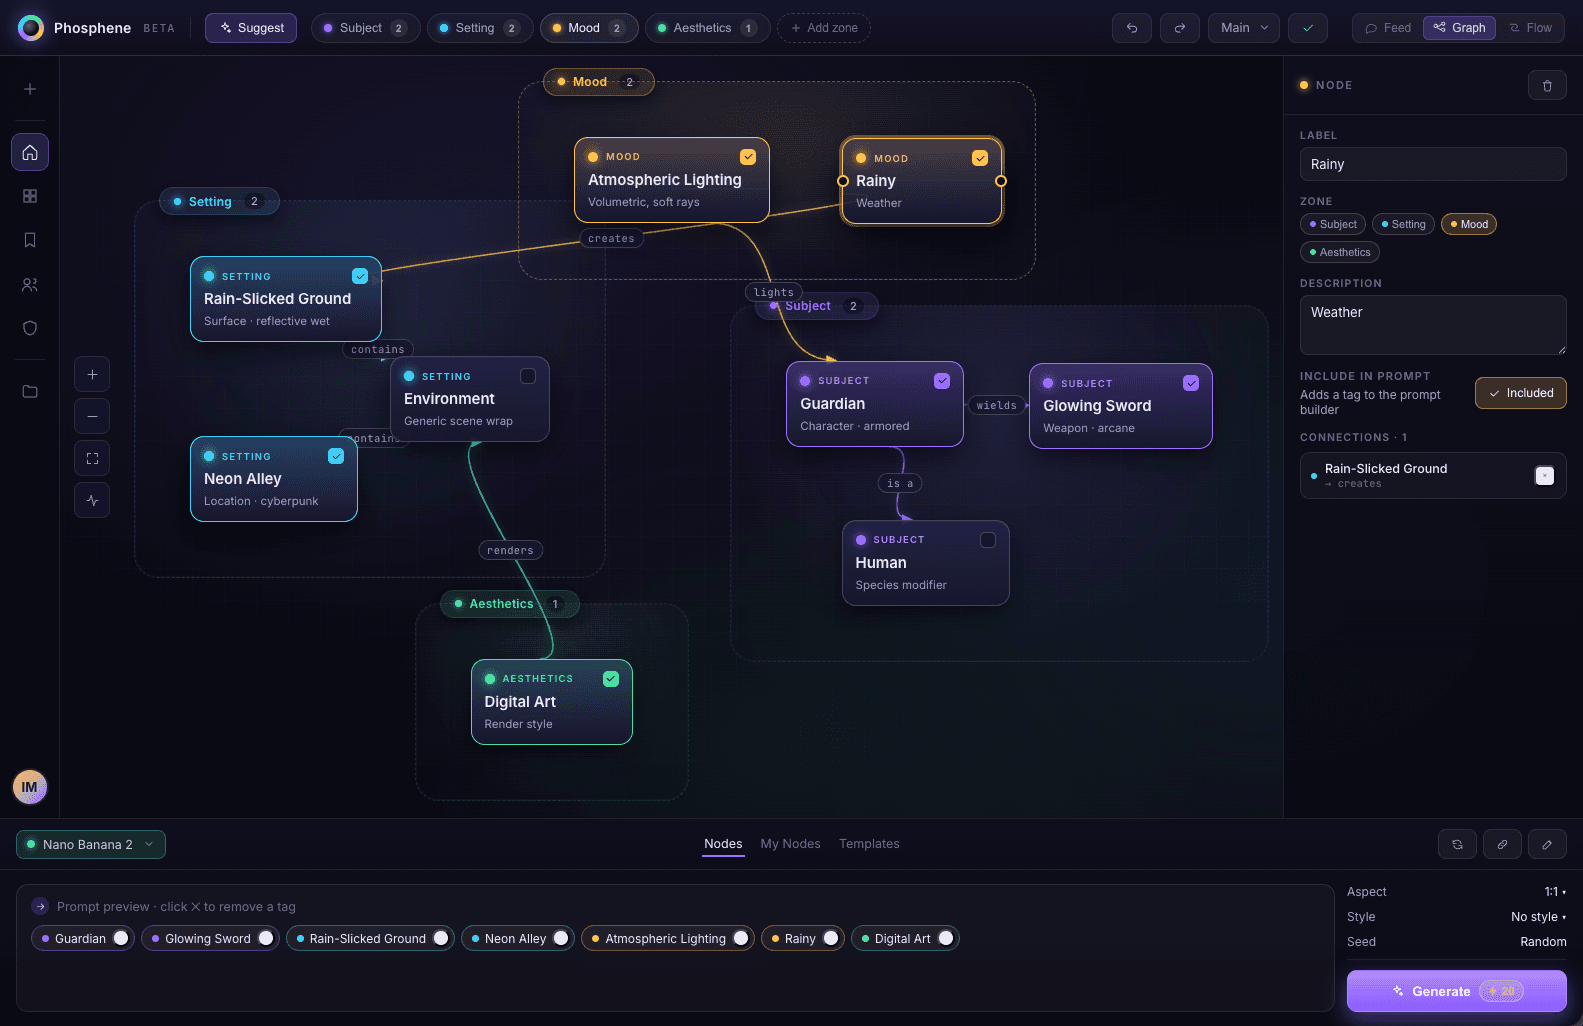This screenshot has height=1026, width=1583.
Task: Delete the selected node with trash icon
Action: [1547, 85]
